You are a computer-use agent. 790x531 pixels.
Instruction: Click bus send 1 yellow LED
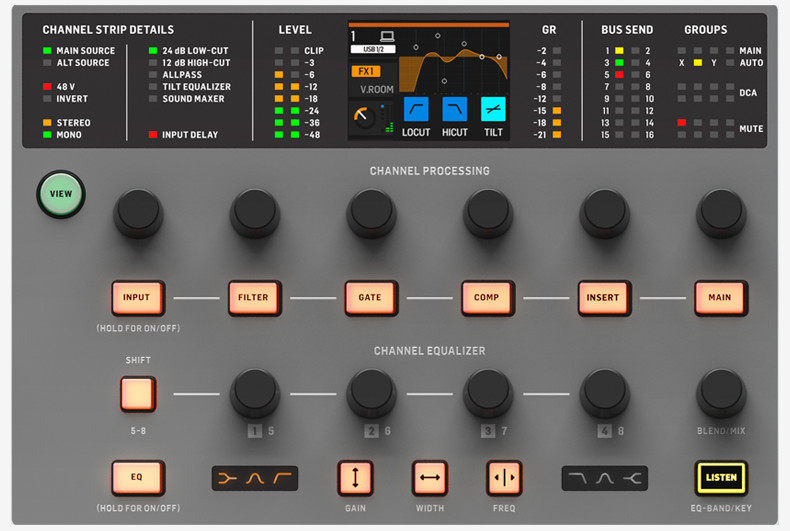[619, 50]
